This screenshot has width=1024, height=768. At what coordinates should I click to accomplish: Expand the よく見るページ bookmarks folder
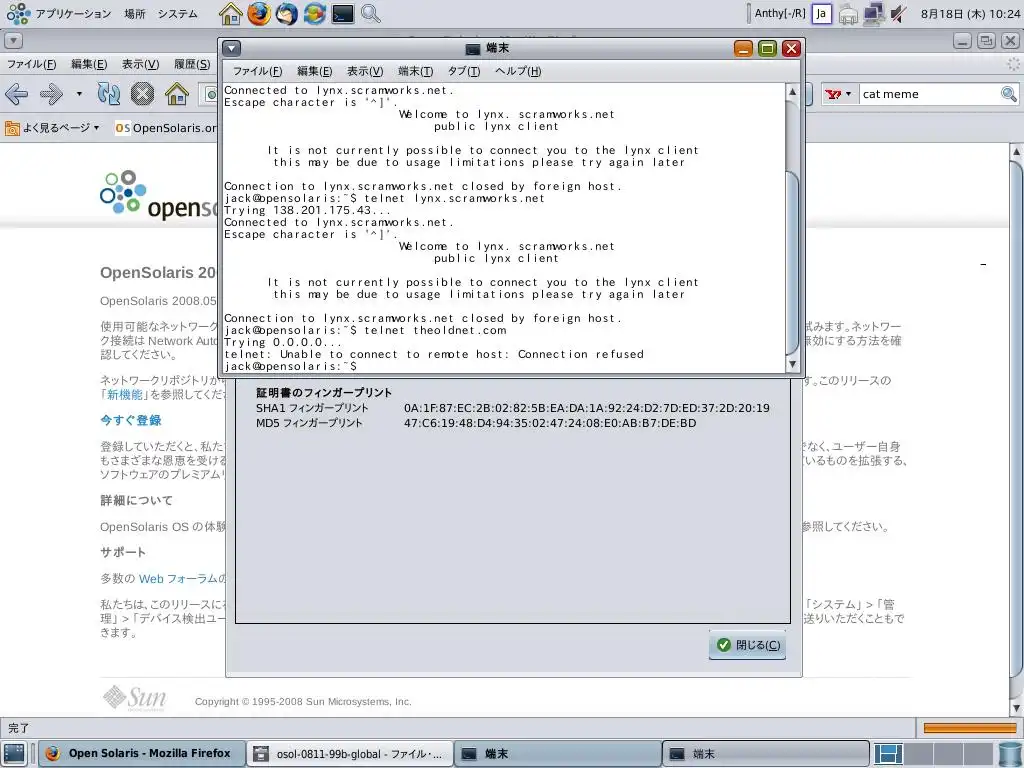point(52,128)
